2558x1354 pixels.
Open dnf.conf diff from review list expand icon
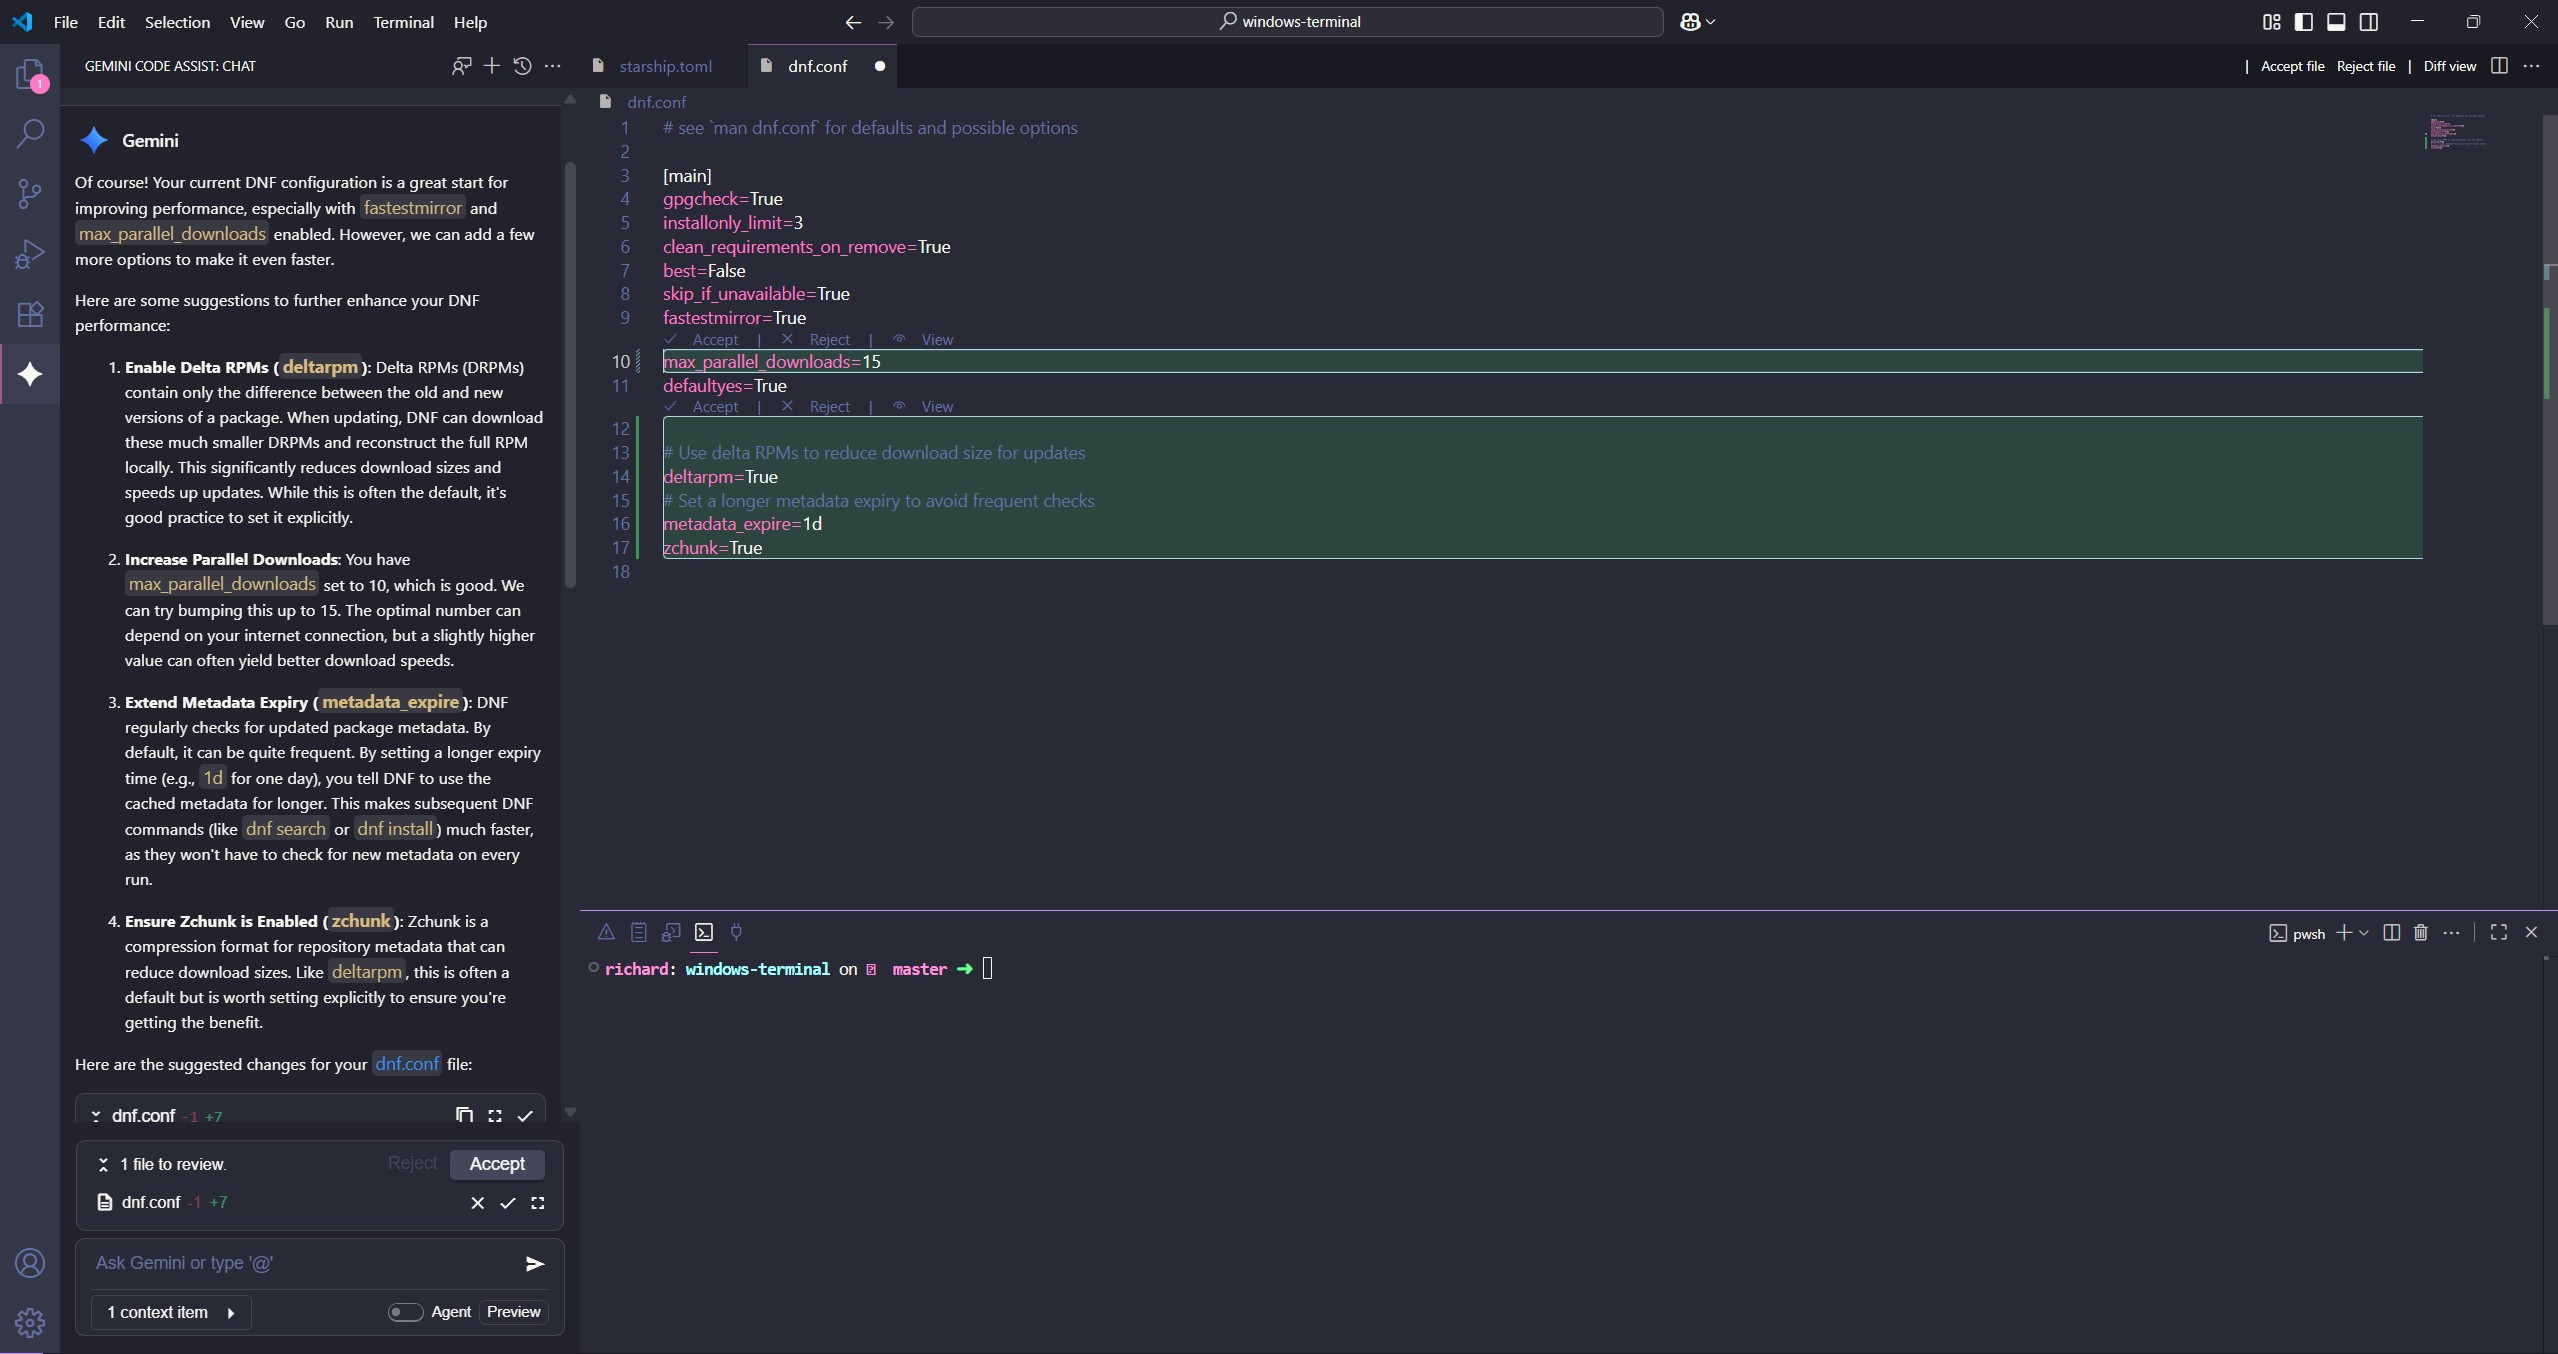[x=537, y=1203]
